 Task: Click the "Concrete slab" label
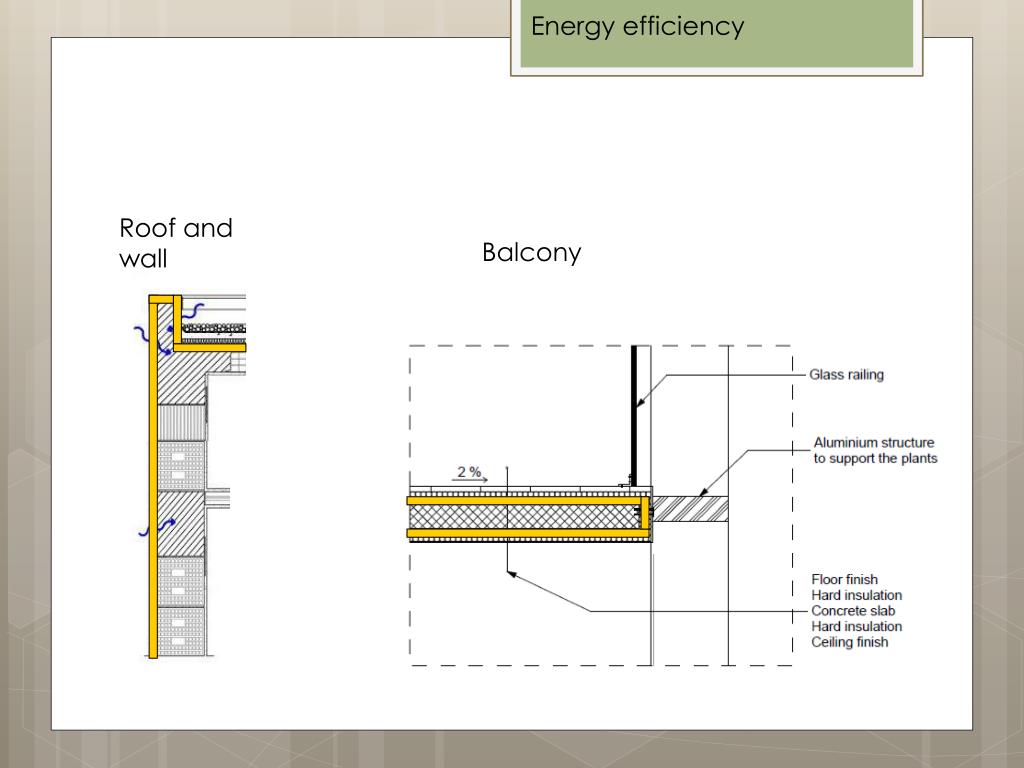point(853,611)
